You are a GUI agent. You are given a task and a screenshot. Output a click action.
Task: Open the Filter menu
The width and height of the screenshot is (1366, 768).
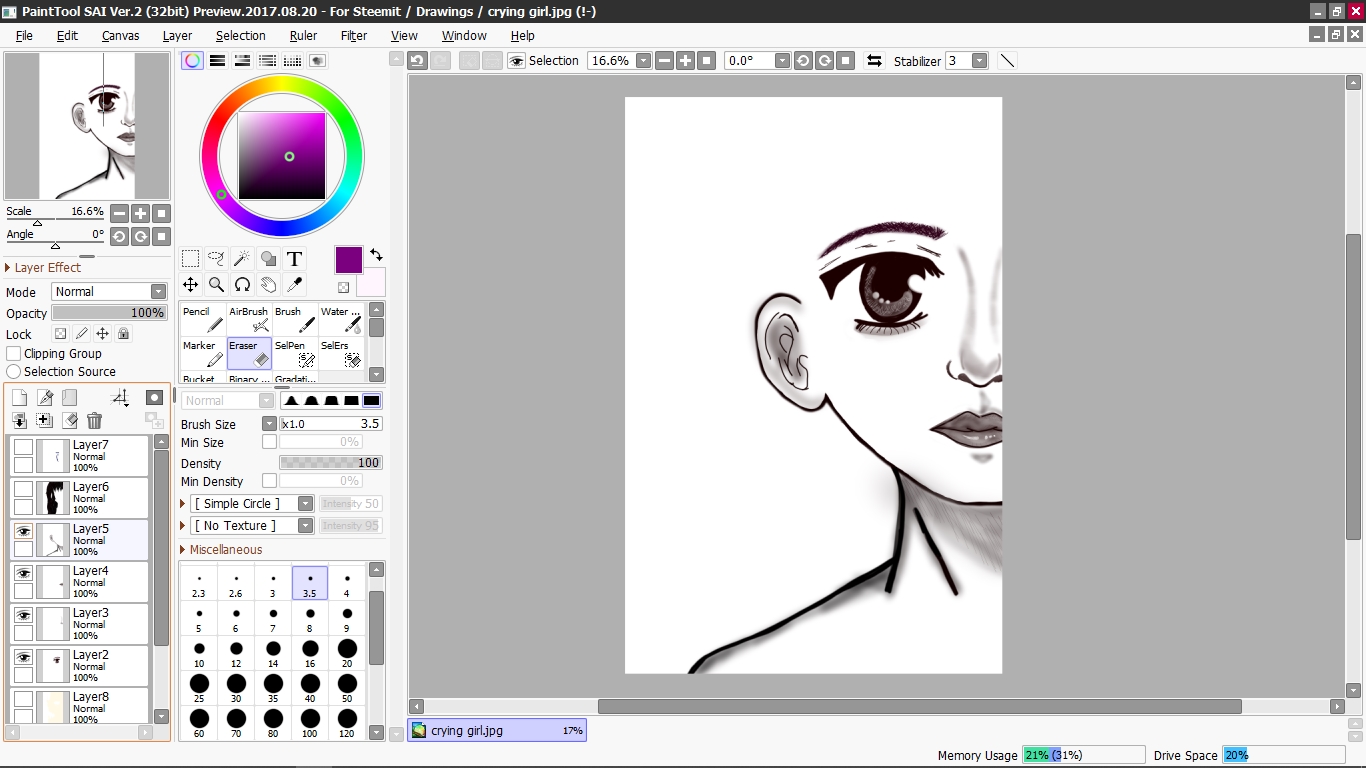pyautogui.click(x=354, y=35)
